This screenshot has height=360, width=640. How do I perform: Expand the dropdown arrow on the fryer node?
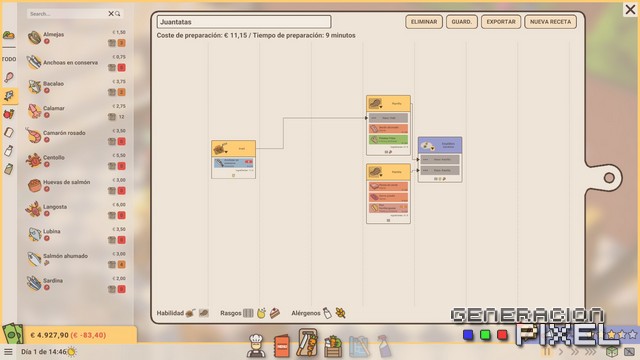[226, 152]
